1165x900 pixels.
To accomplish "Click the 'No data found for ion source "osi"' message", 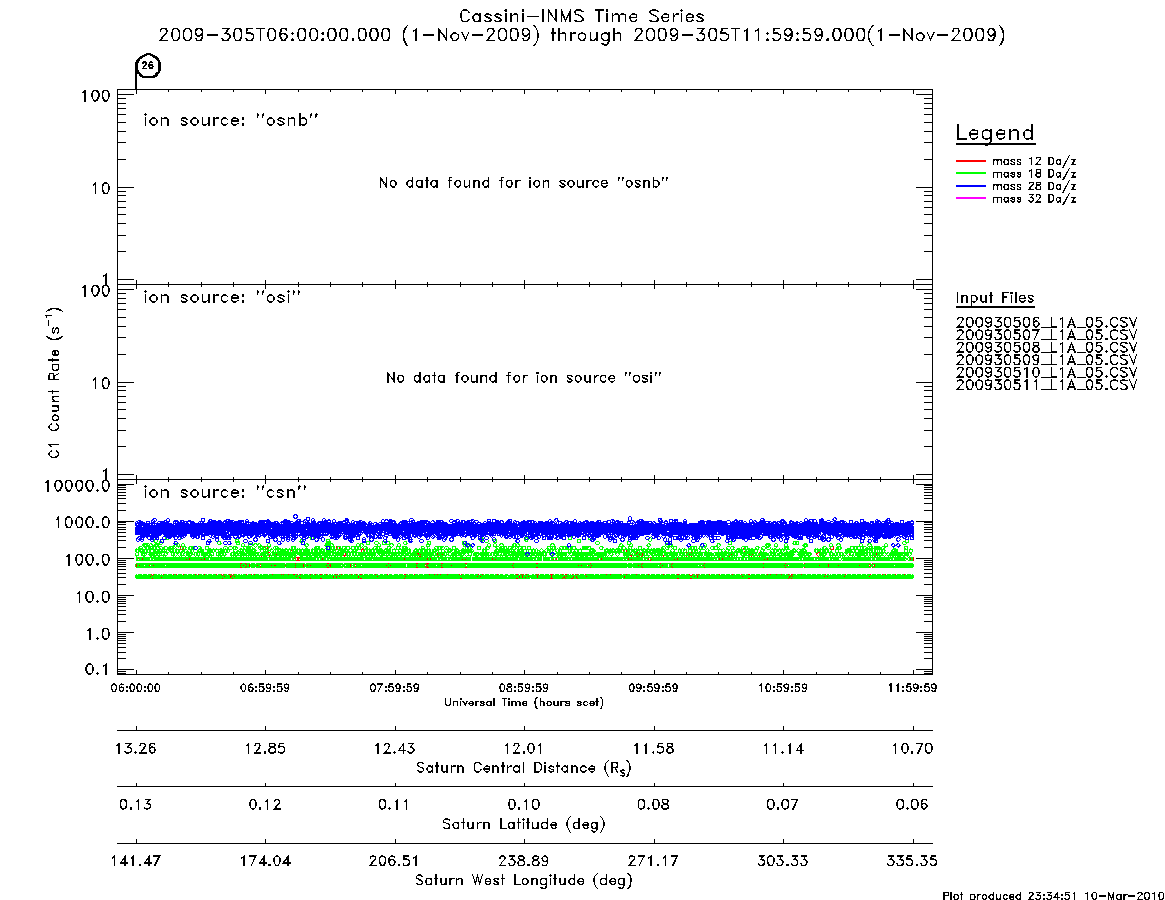I will 524,378.
